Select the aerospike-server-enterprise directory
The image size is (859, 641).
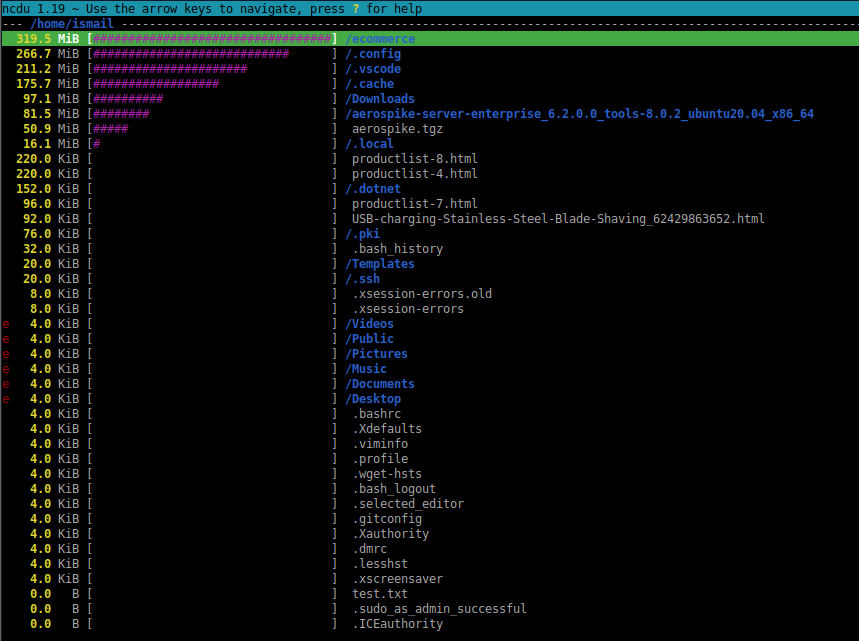coord(579,114)
